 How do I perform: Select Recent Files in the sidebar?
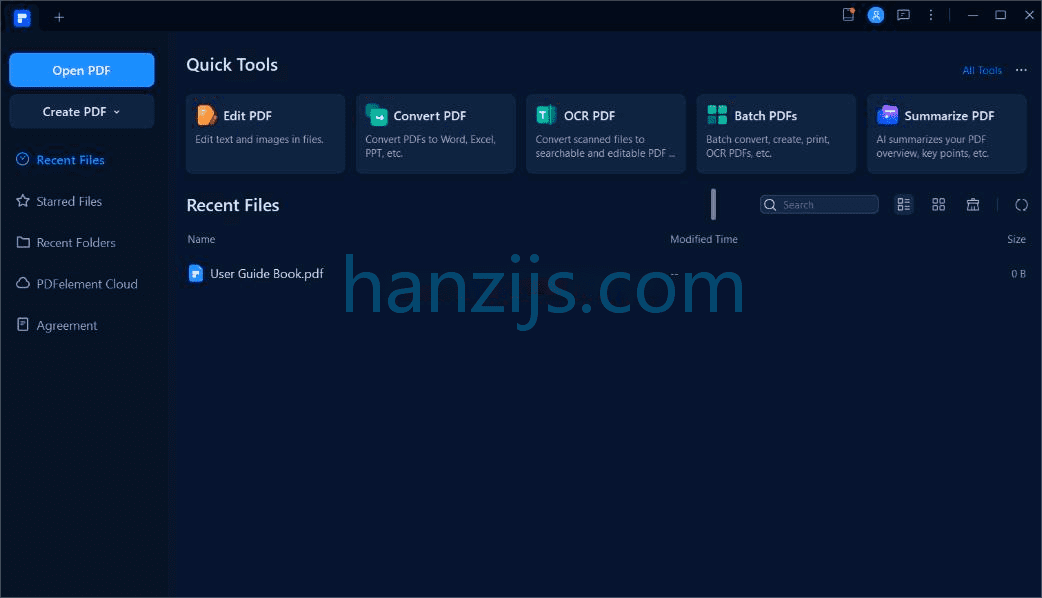point(70,160)
